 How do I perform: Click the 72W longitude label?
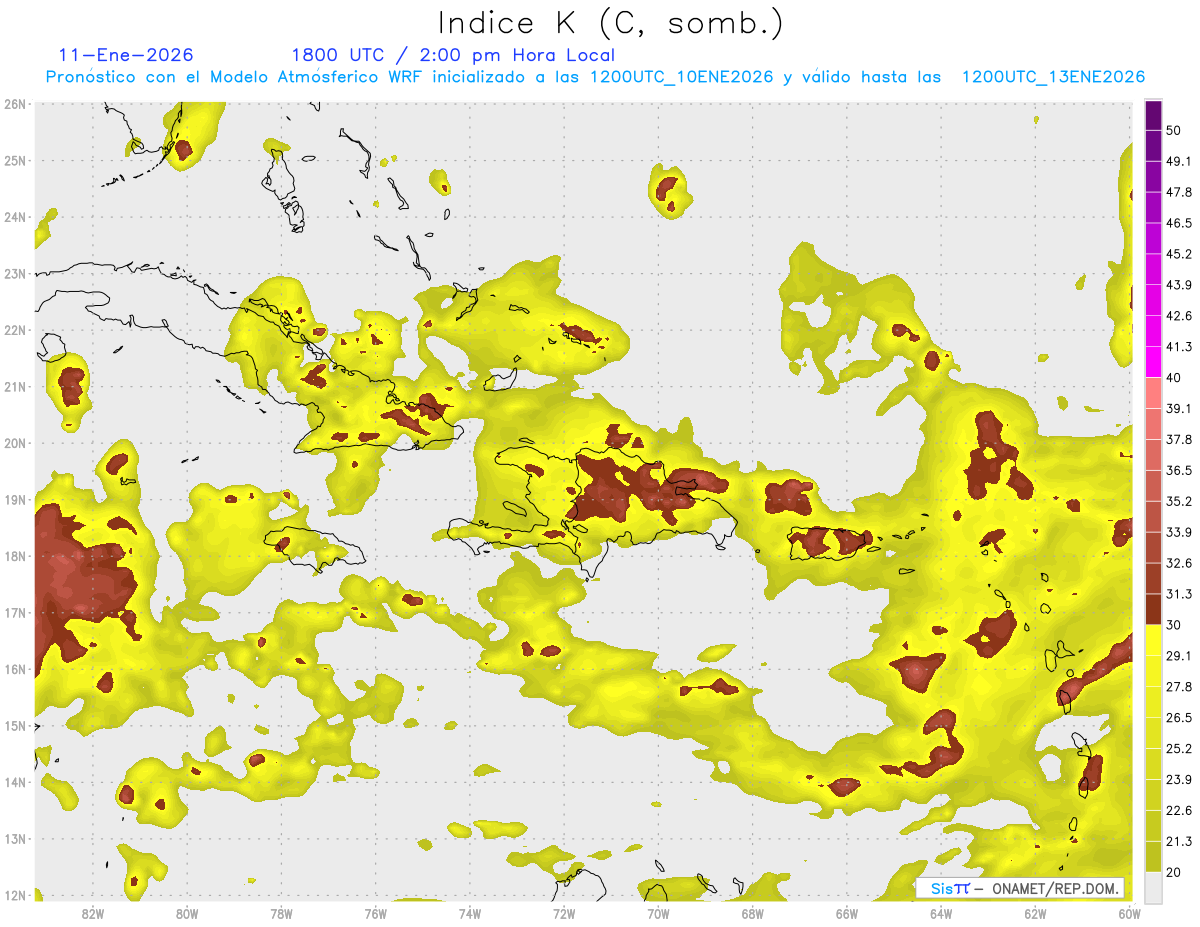tap(564, 914)
